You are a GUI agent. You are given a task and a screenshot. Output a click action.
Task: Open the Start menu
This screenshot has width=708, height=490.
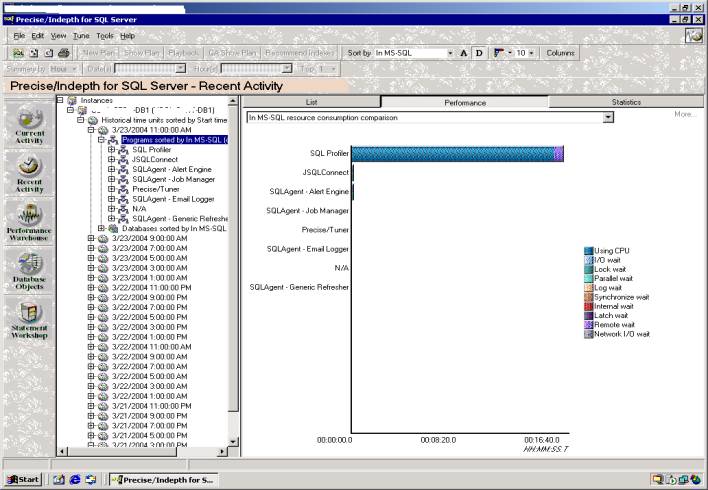(23, 480)
